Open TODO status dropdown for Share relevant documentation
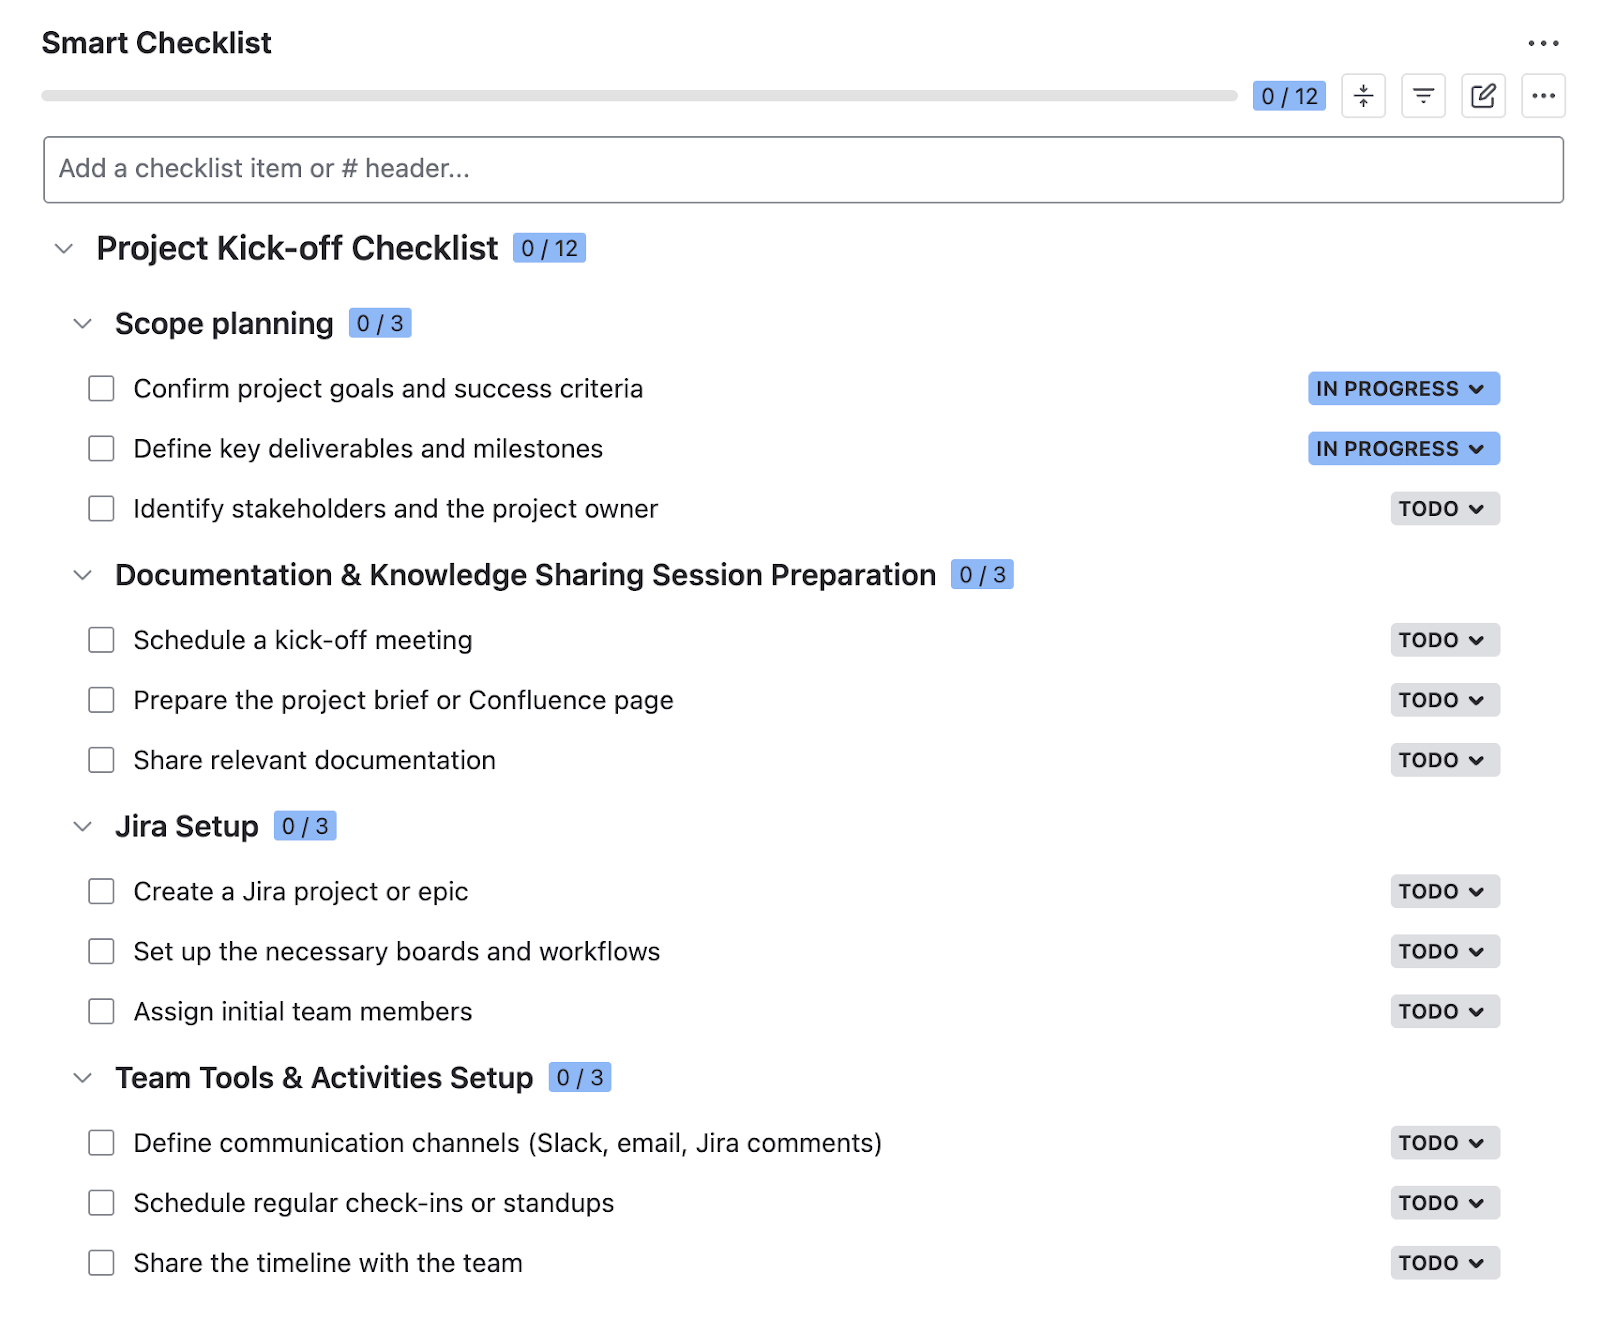Screen dimensions: 1600x1334 [1444, 759]
